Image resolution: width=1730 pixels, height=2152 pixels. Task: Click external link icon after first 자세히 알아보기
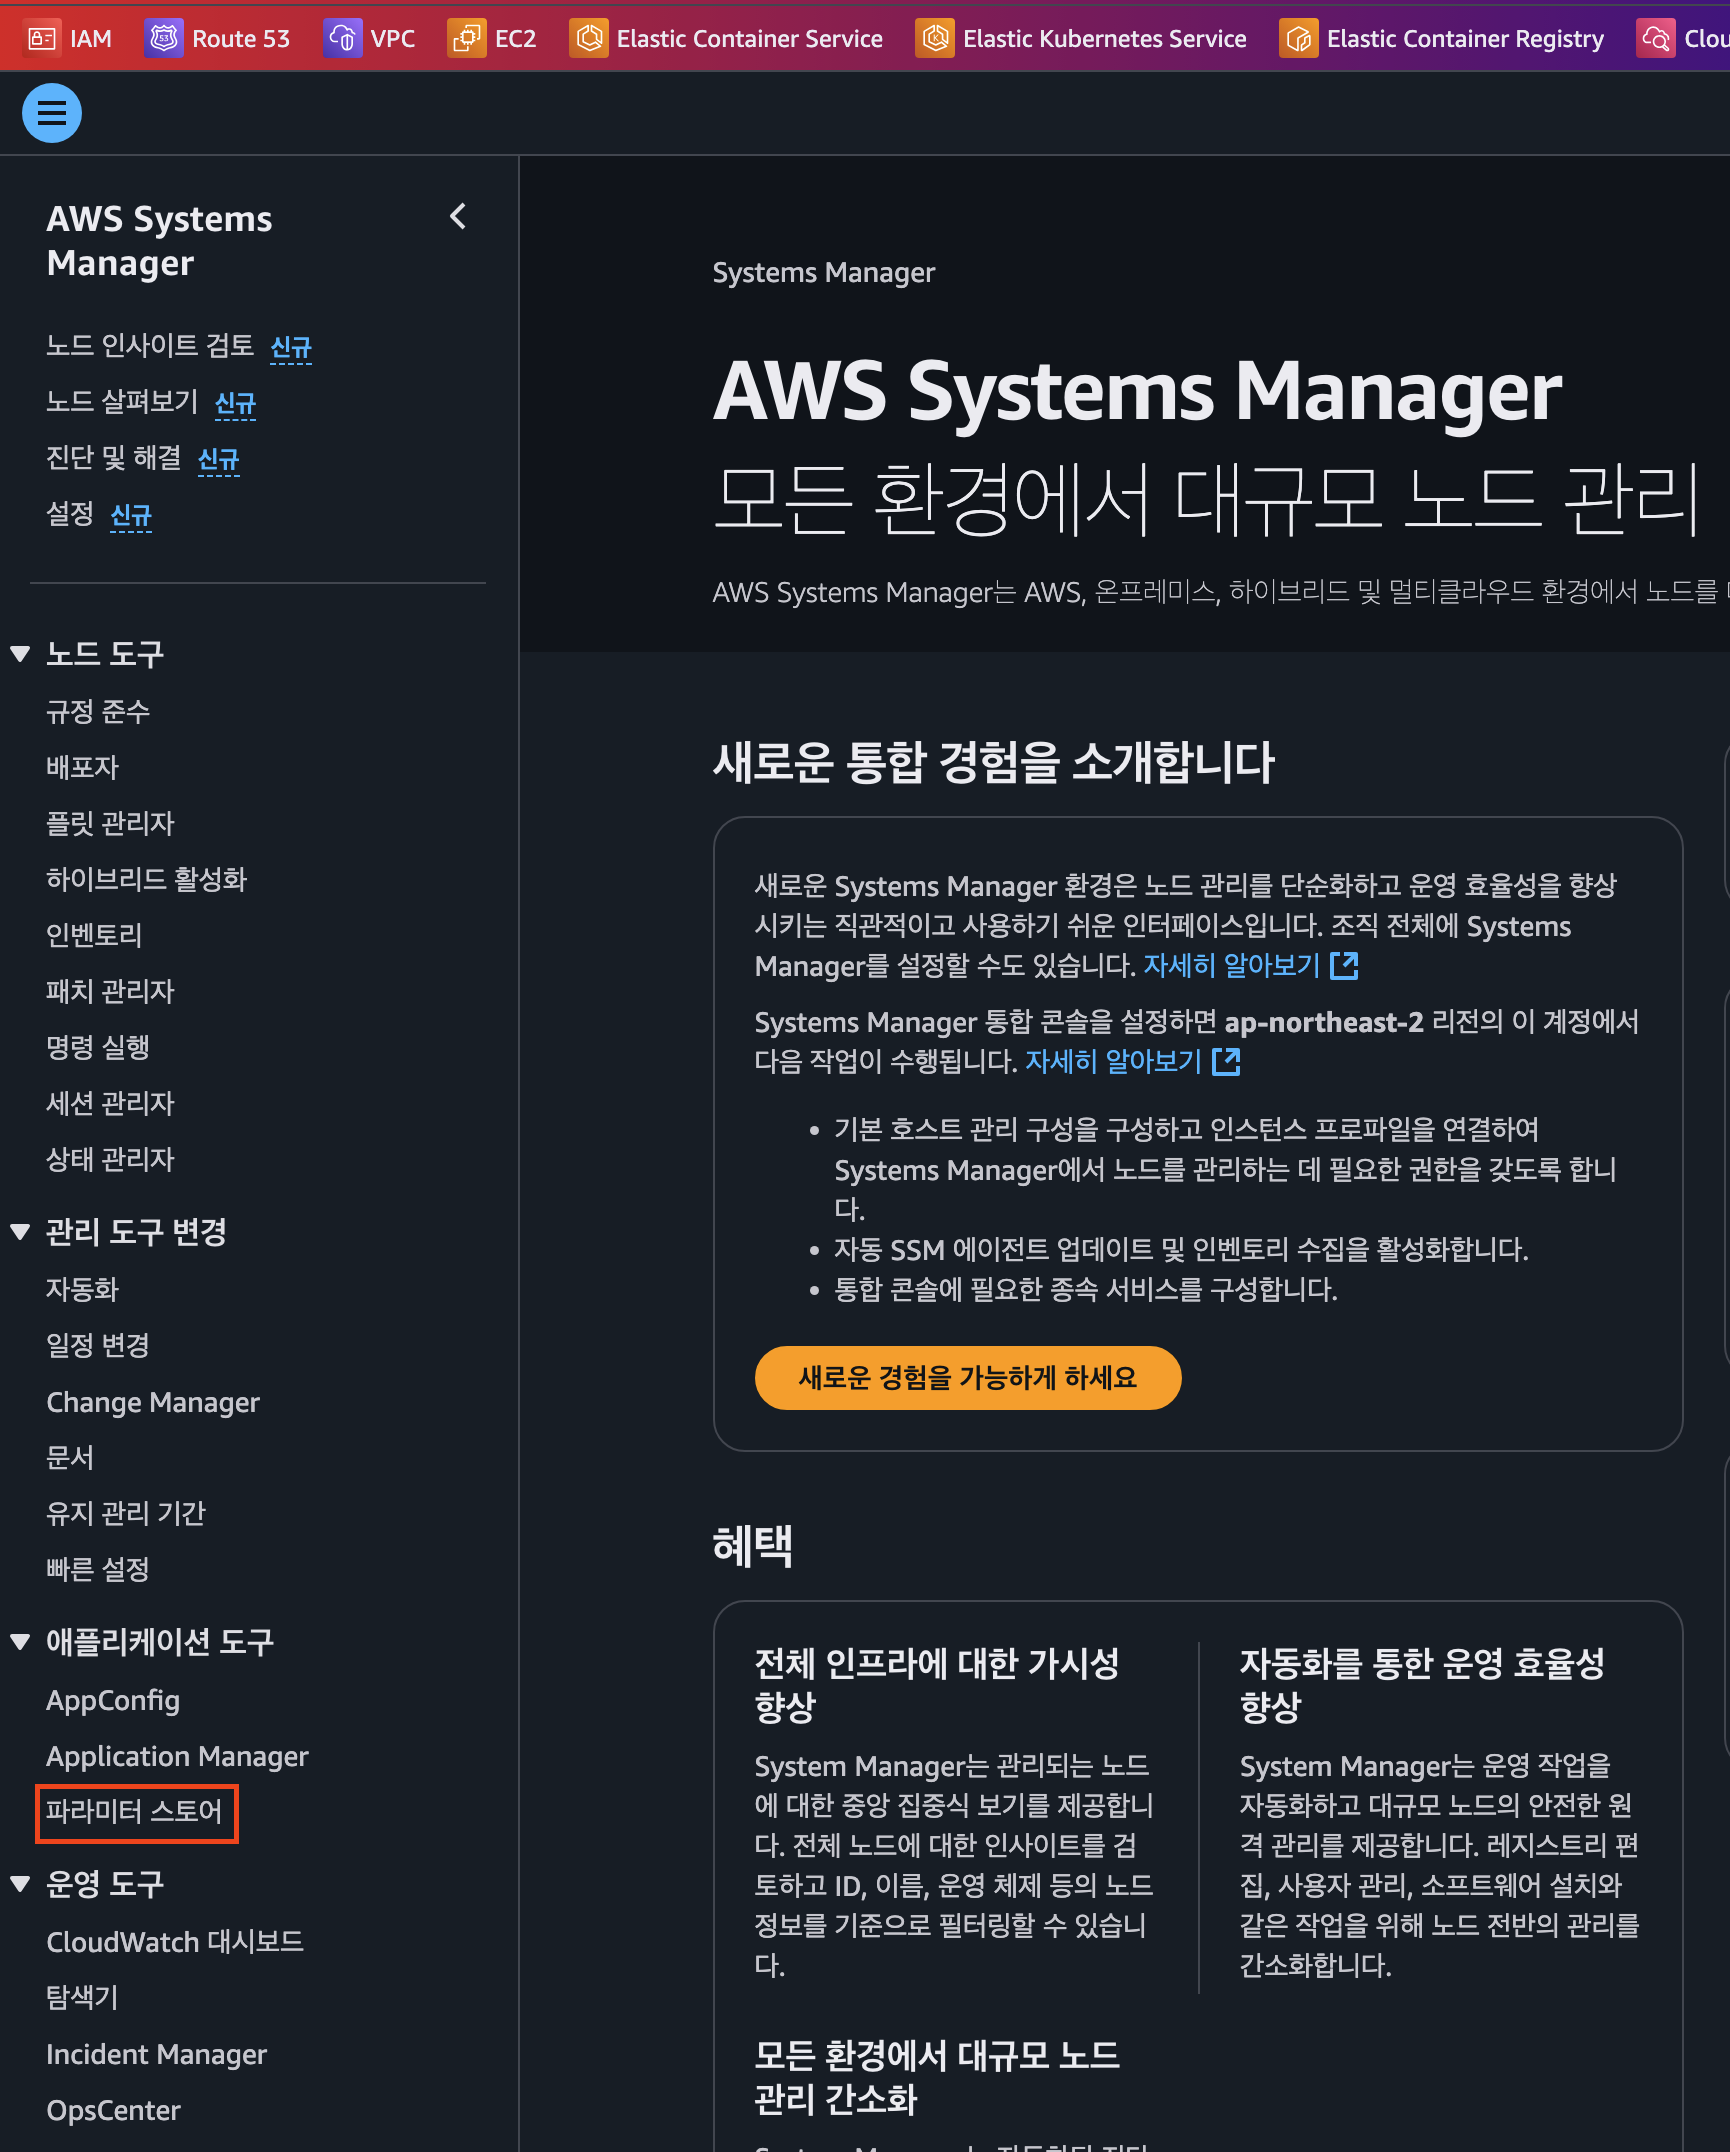[x=1344, y=966]
